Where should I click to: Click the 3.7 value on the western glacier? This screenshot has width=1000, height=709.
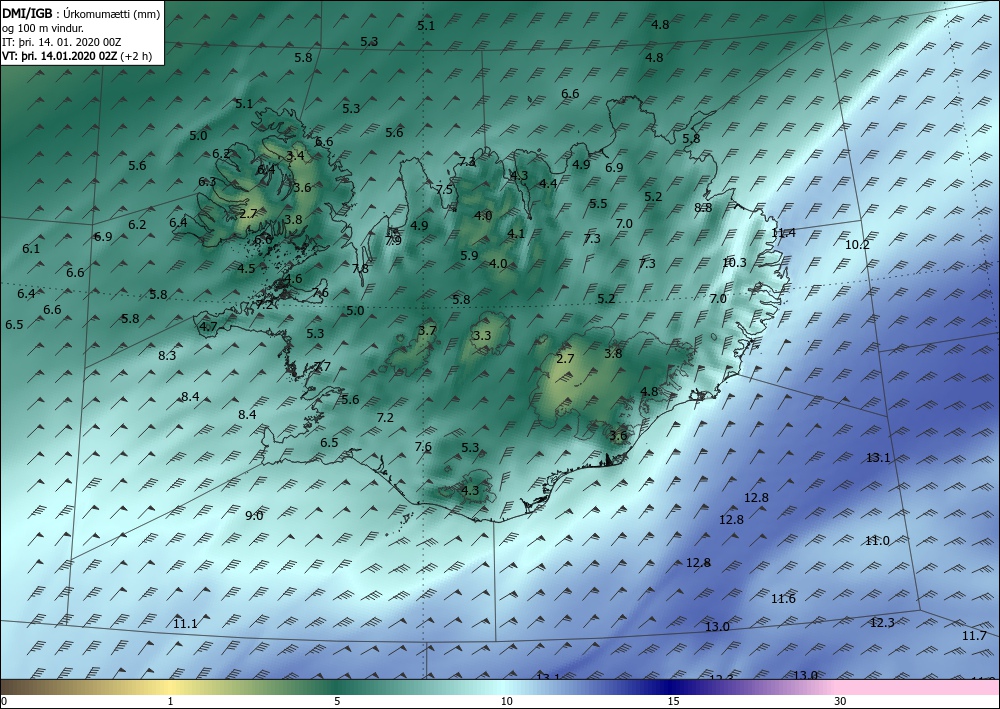(x=427, y=330)
